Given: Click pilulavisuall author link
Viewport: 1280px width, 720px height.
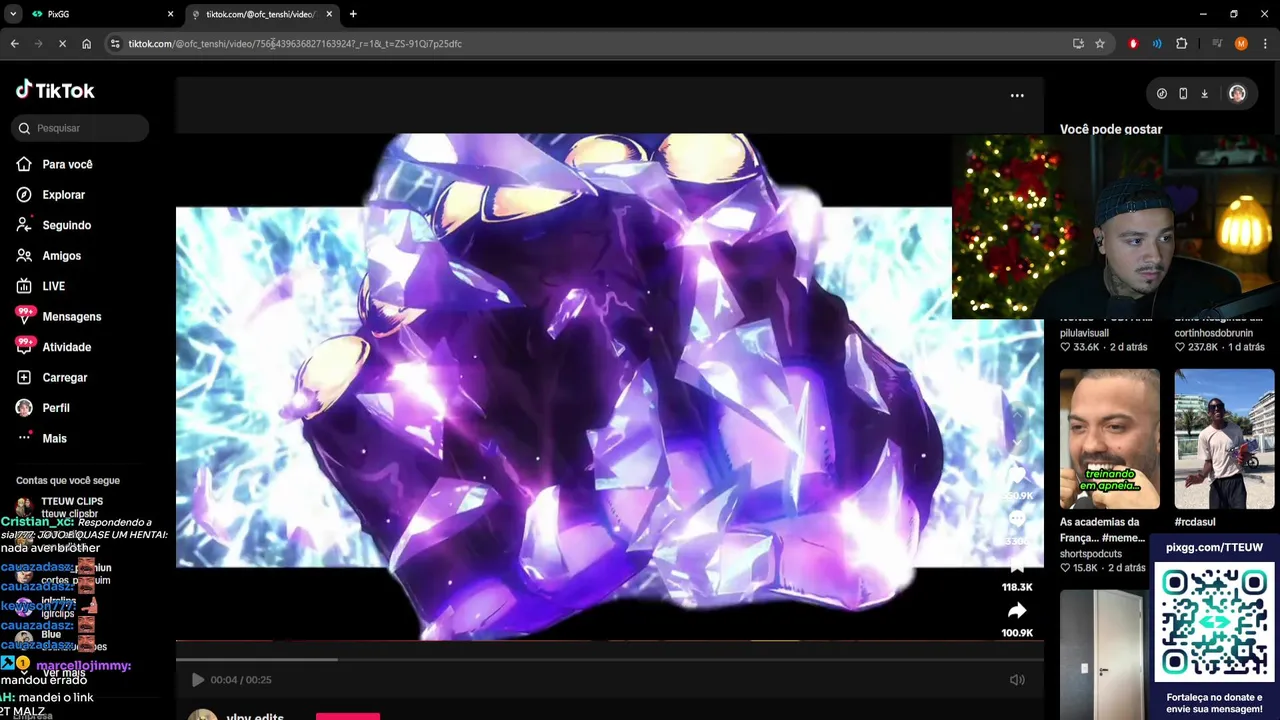Looking at the screenshot, I should (1085, 333).
